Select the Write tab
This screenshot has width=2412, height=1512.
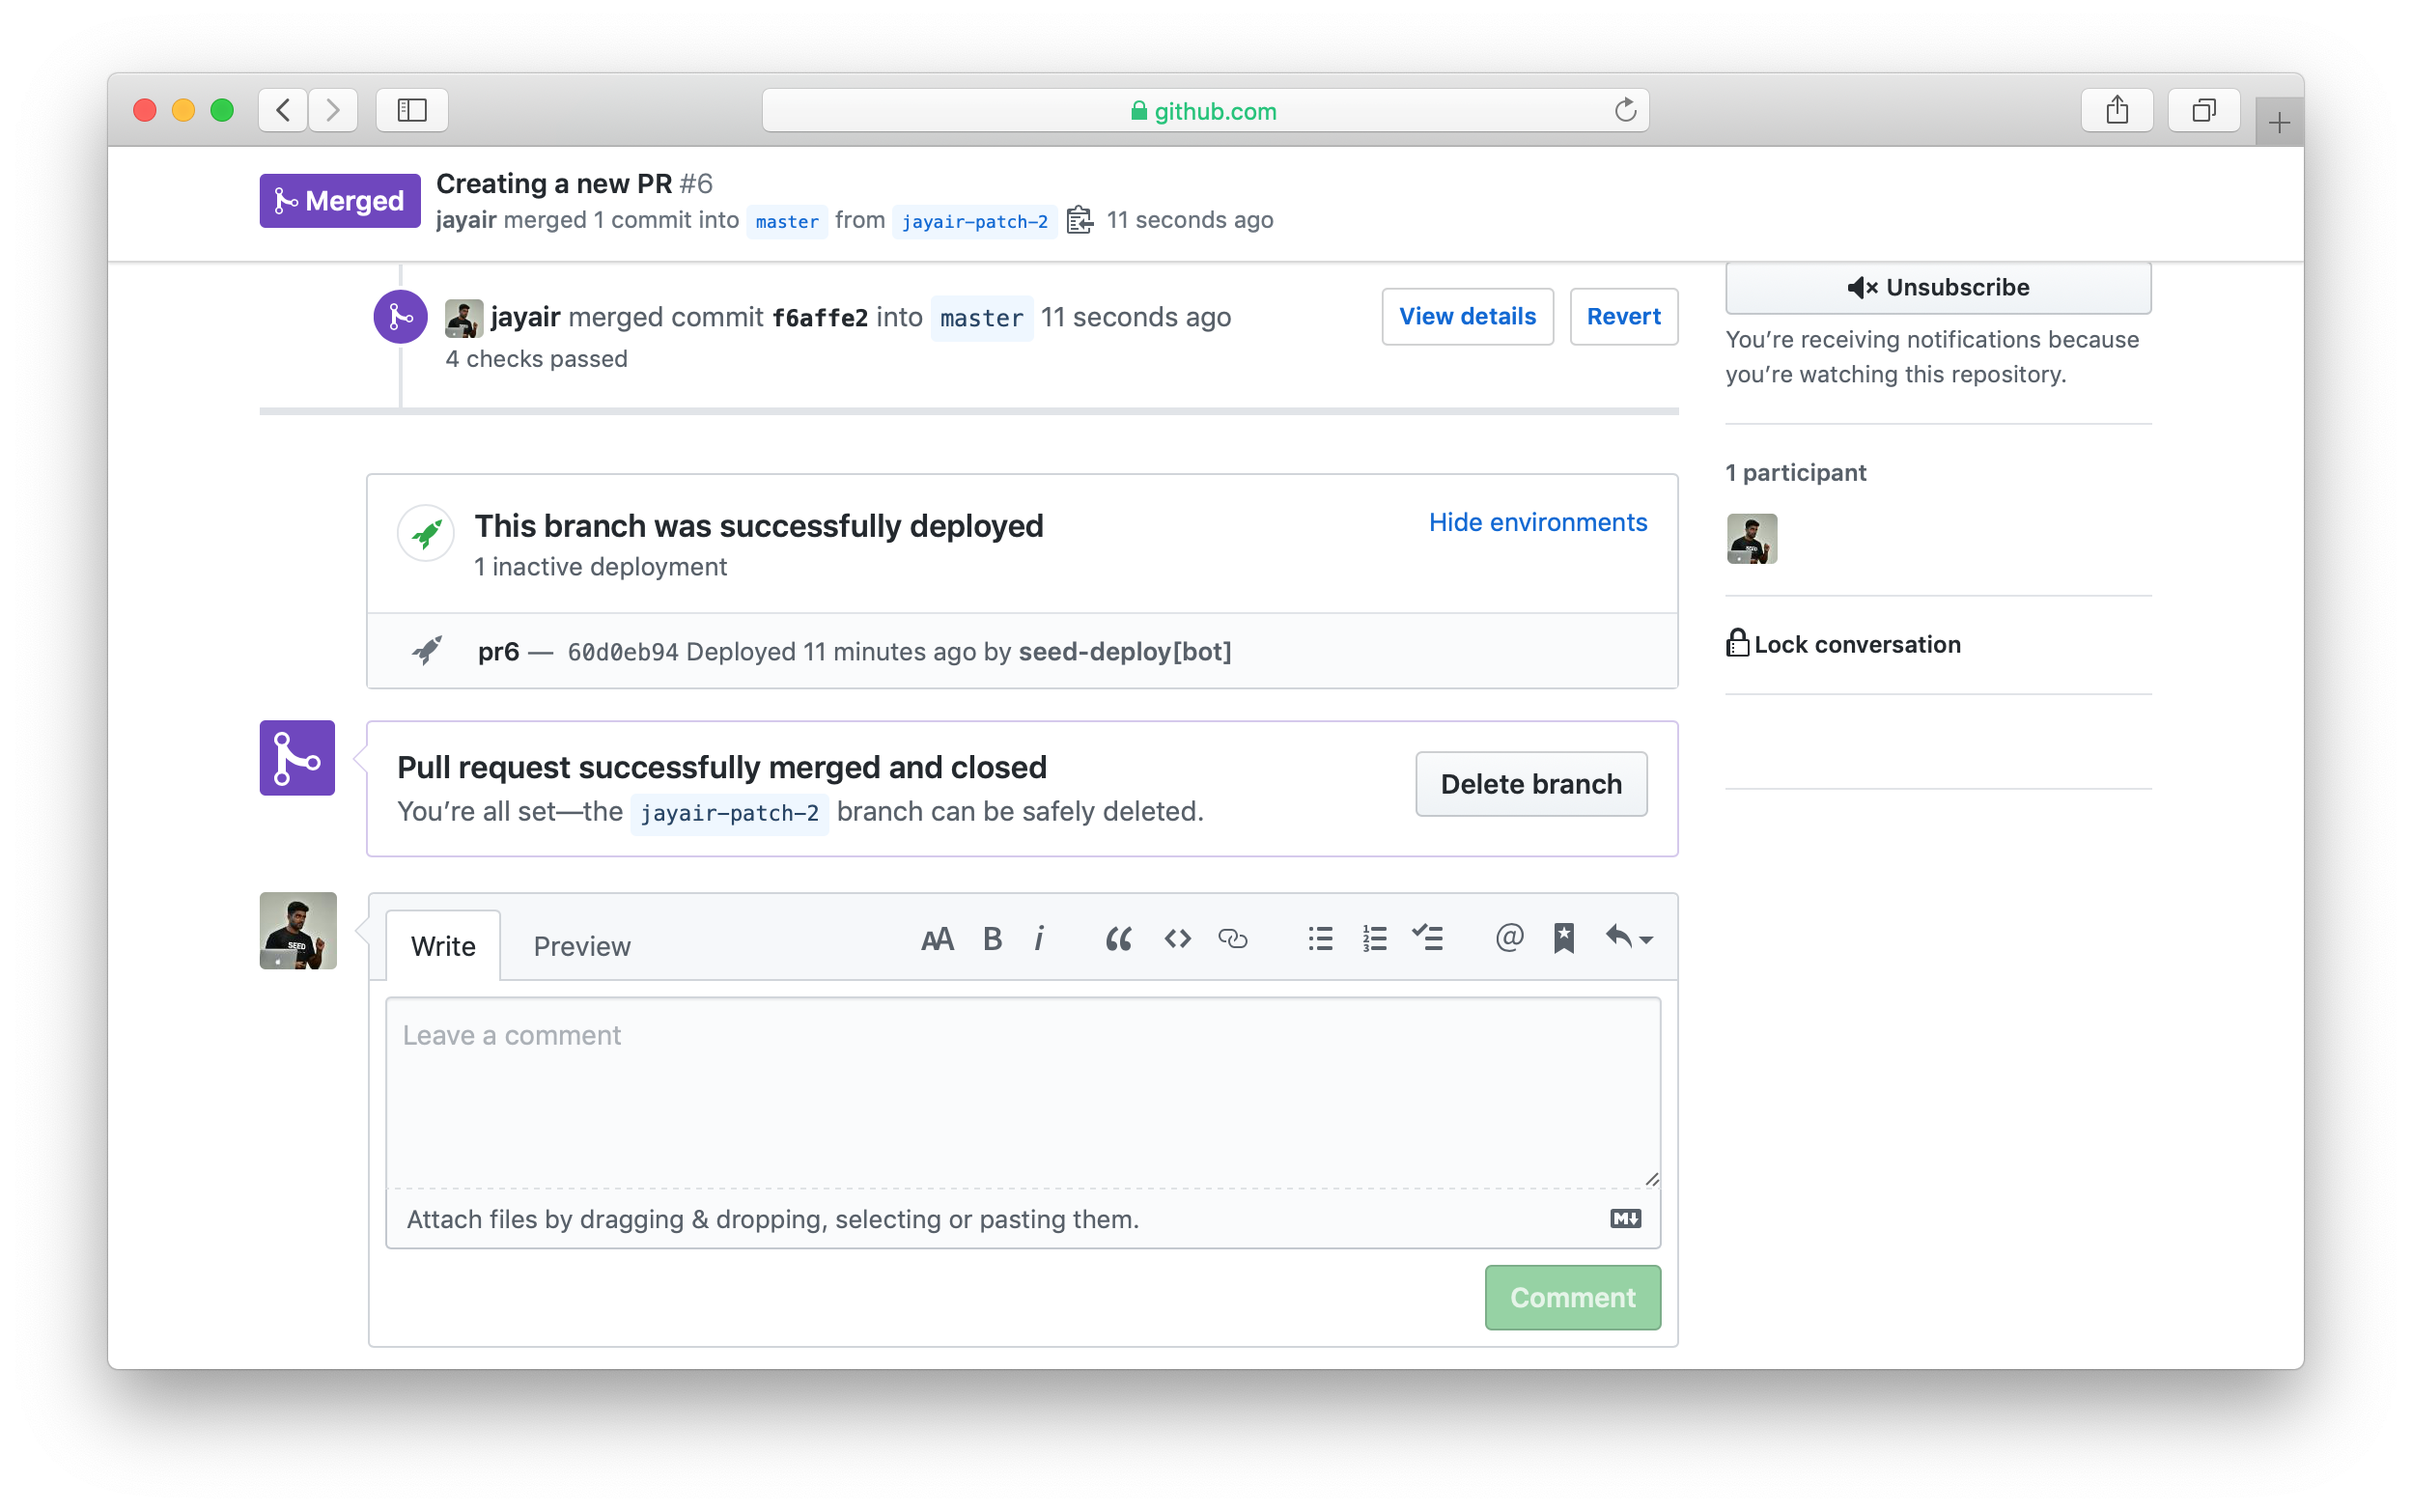(443, 945)
